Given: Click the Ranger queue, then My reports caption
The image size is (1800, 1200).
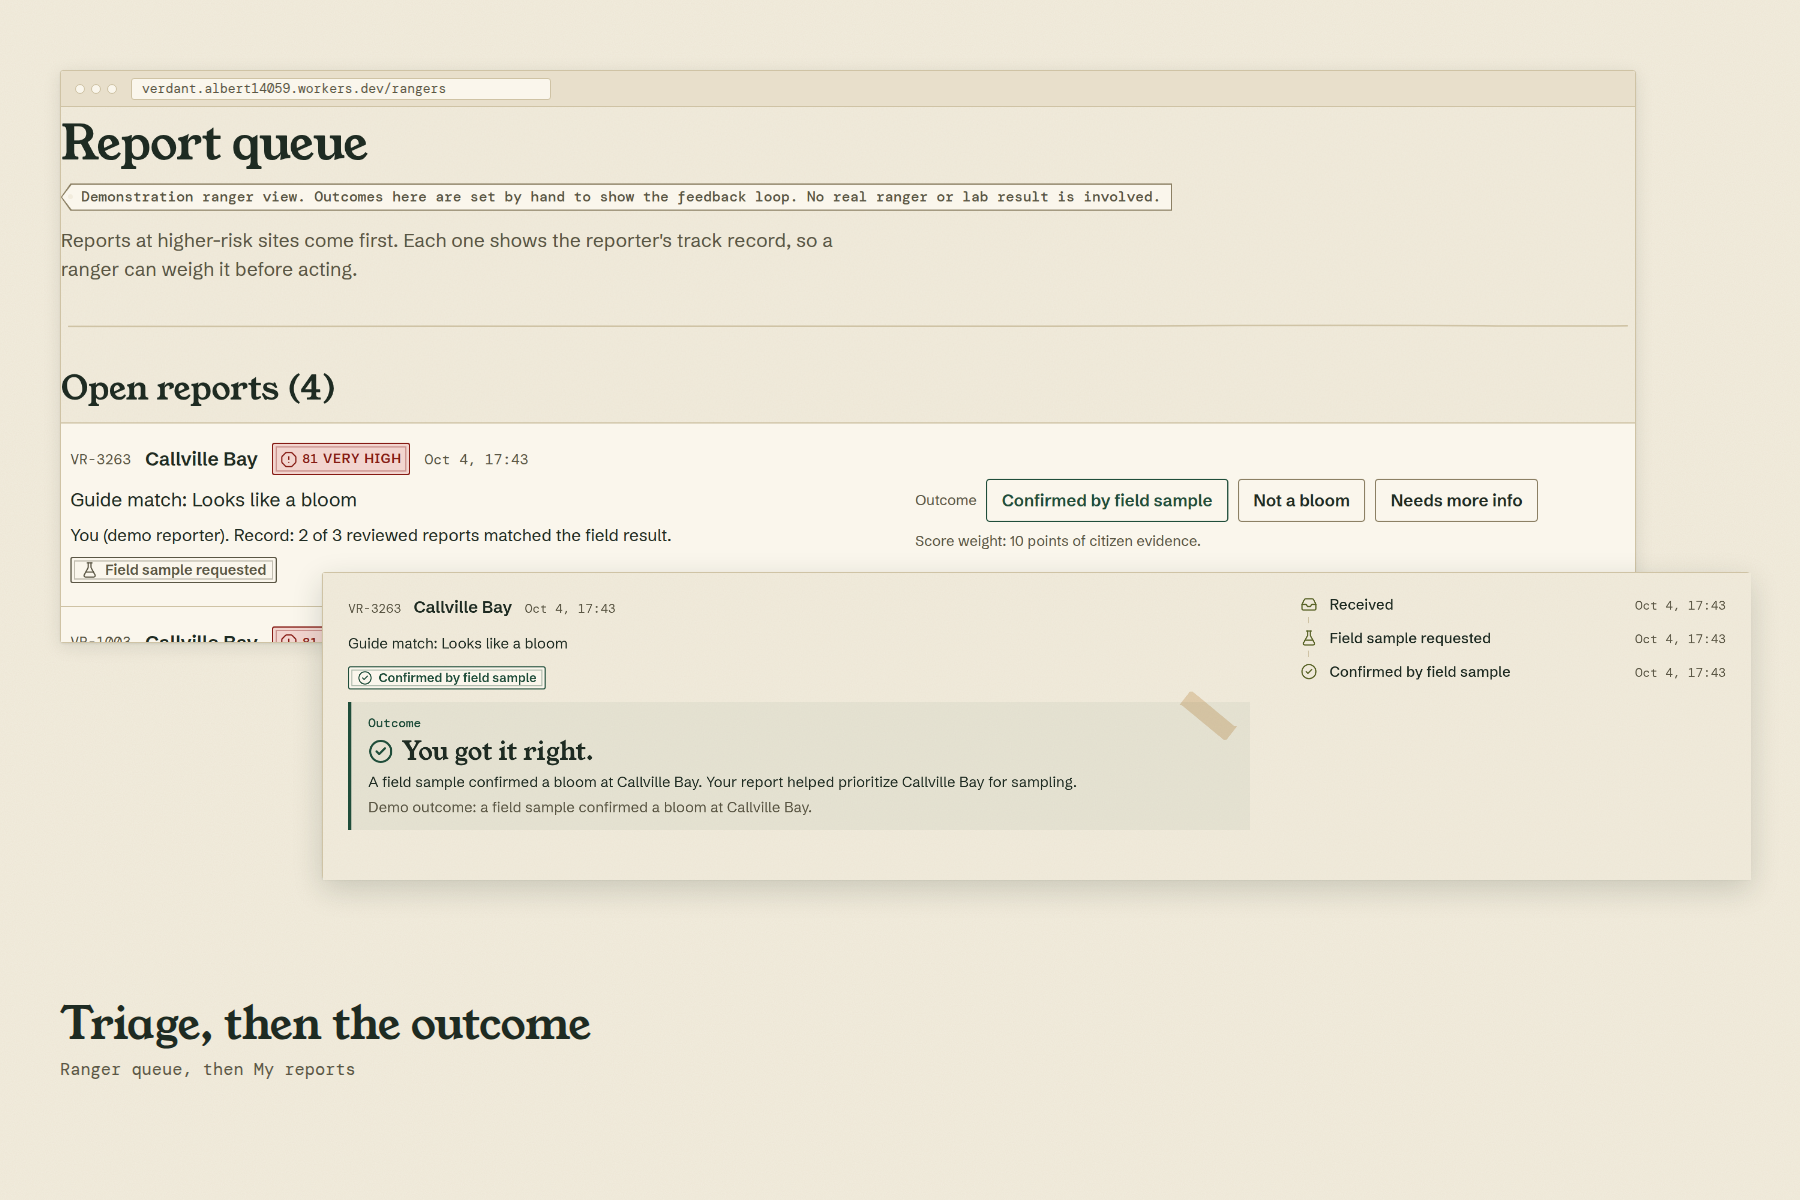Looking at the screenshot, I should pyautogui.click(x=207, y=1069).
